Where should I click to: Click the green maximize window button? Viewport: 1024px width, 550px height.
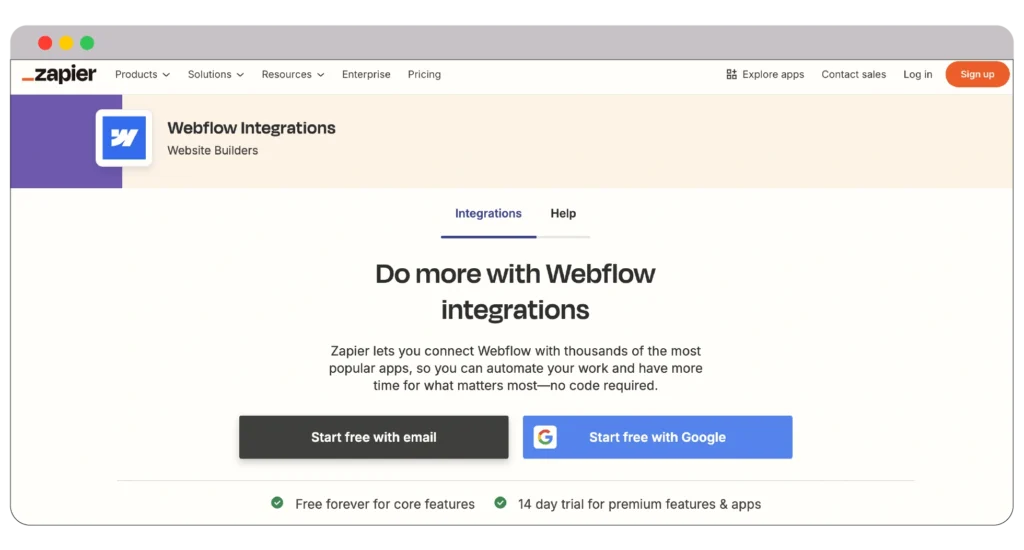click(x=87, y=43)
